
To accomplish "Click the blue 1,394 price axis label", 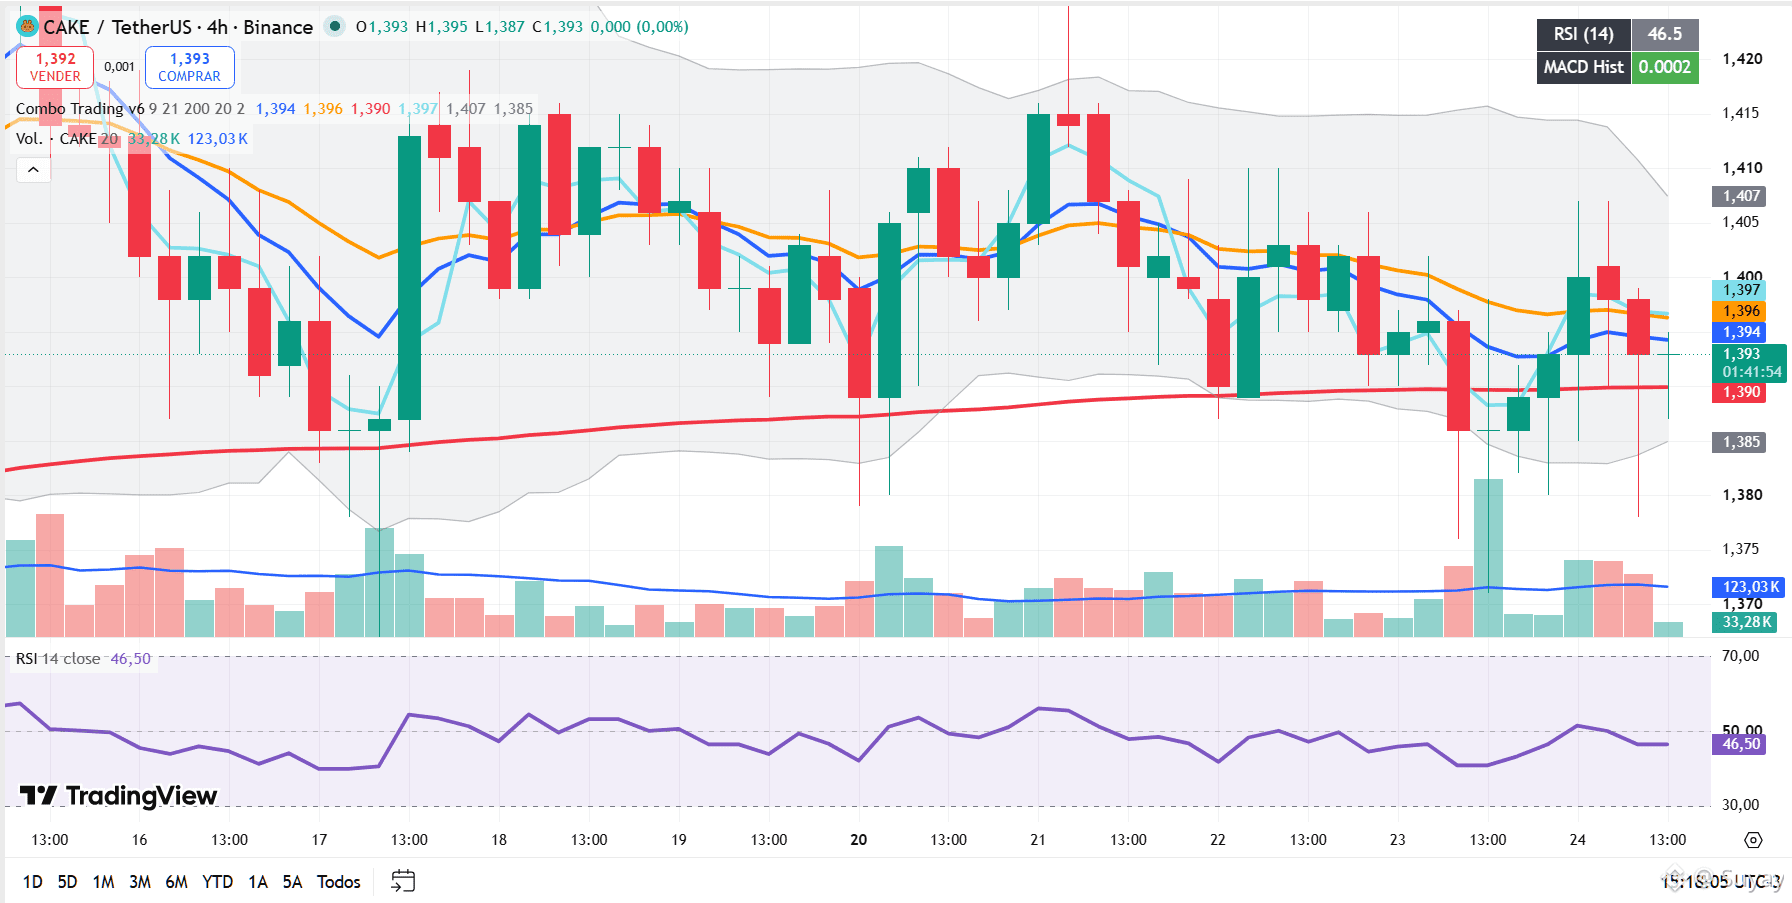I will pyautogui.click(x=1741, y=332).
